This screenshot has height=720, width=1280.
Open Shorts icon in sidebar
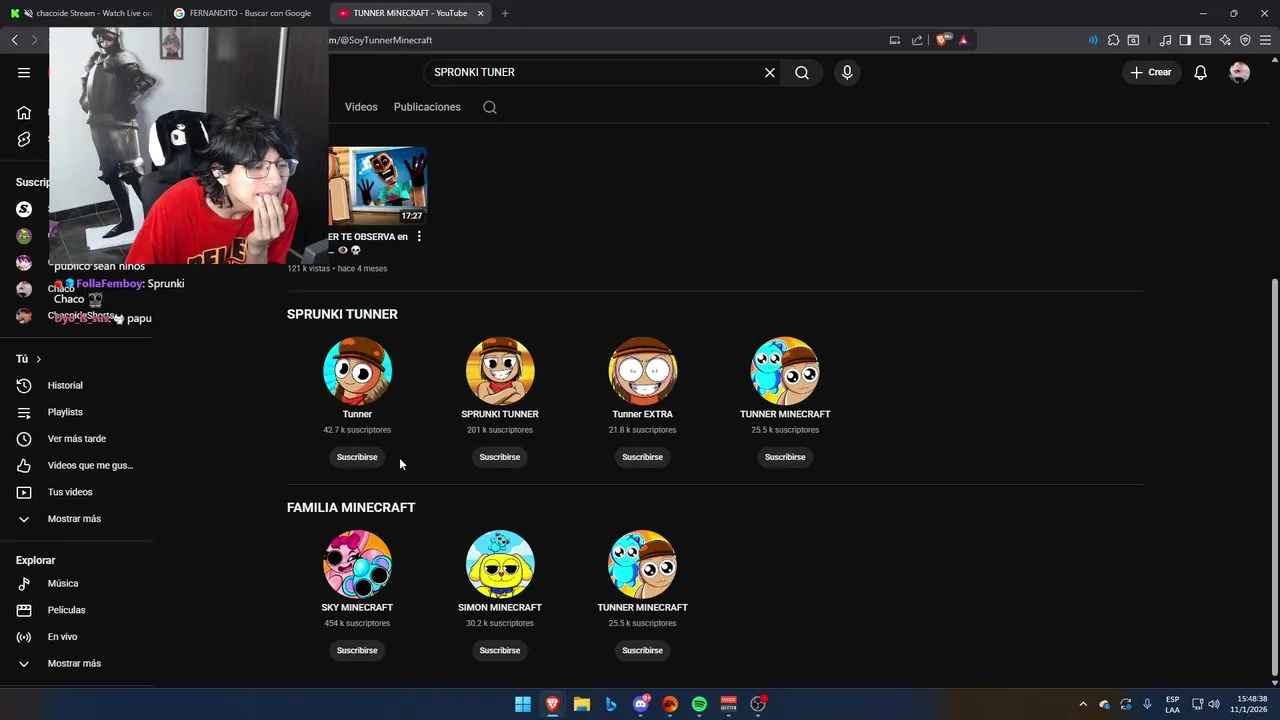[24, 139]
